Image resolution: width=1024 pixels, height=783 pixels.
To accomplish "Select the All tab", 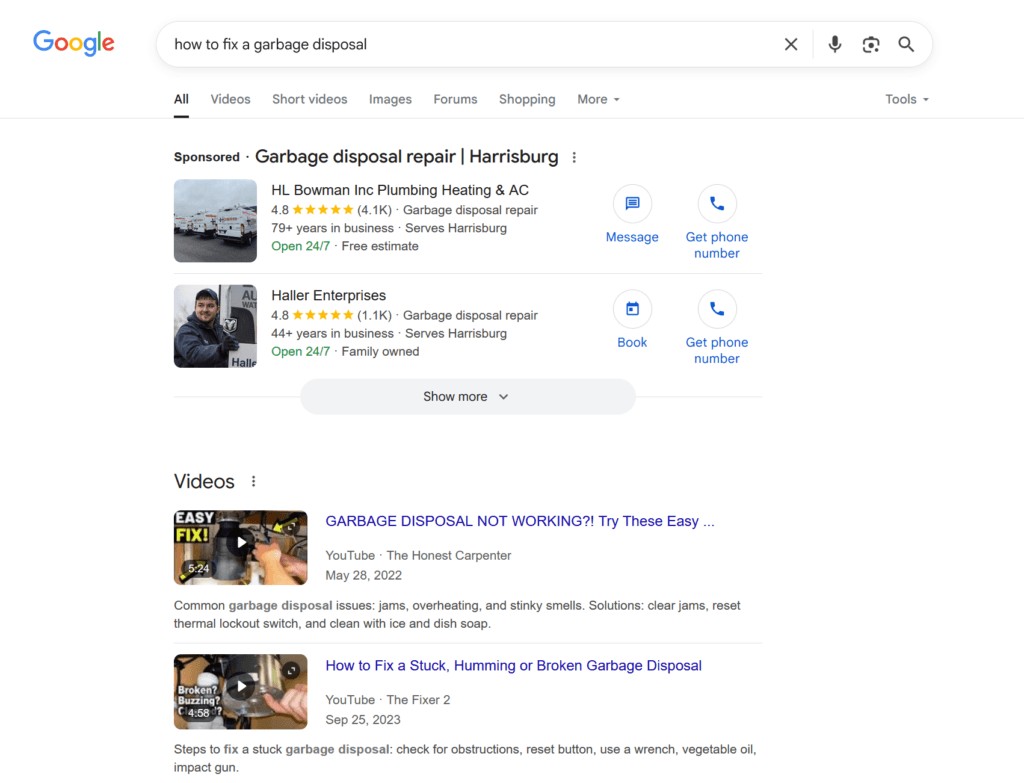I will pos(182,99).
